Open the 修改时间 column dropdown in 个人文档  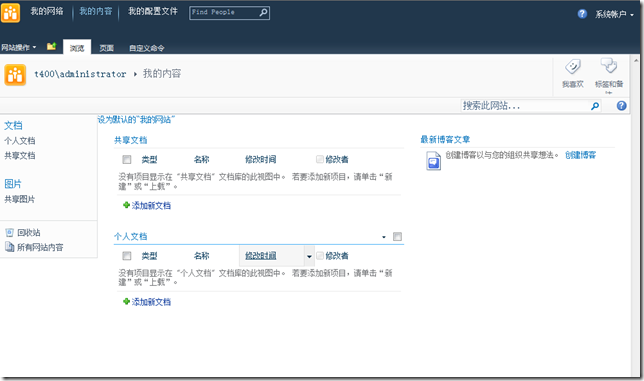(309, 256)
